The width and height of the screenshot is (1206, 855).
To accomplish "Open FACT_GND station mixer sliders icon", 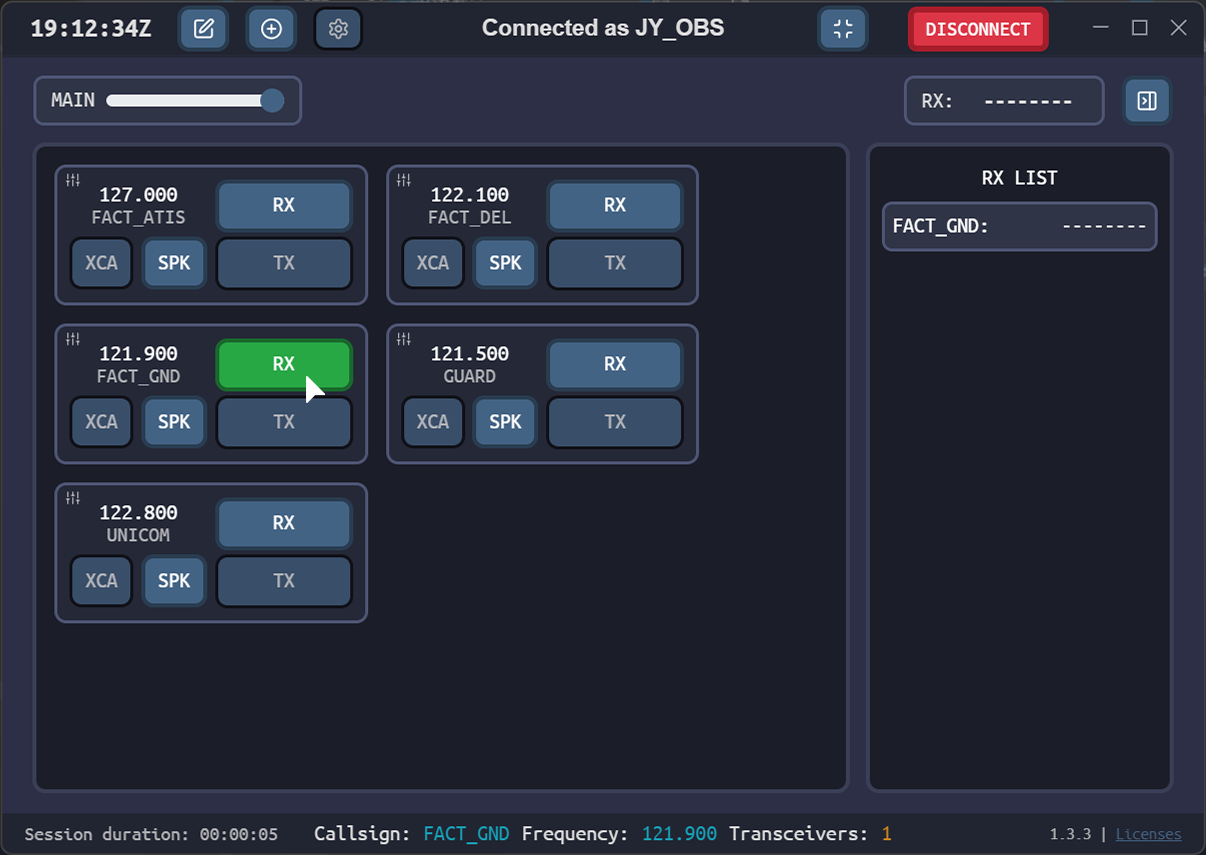I will 73,339.
